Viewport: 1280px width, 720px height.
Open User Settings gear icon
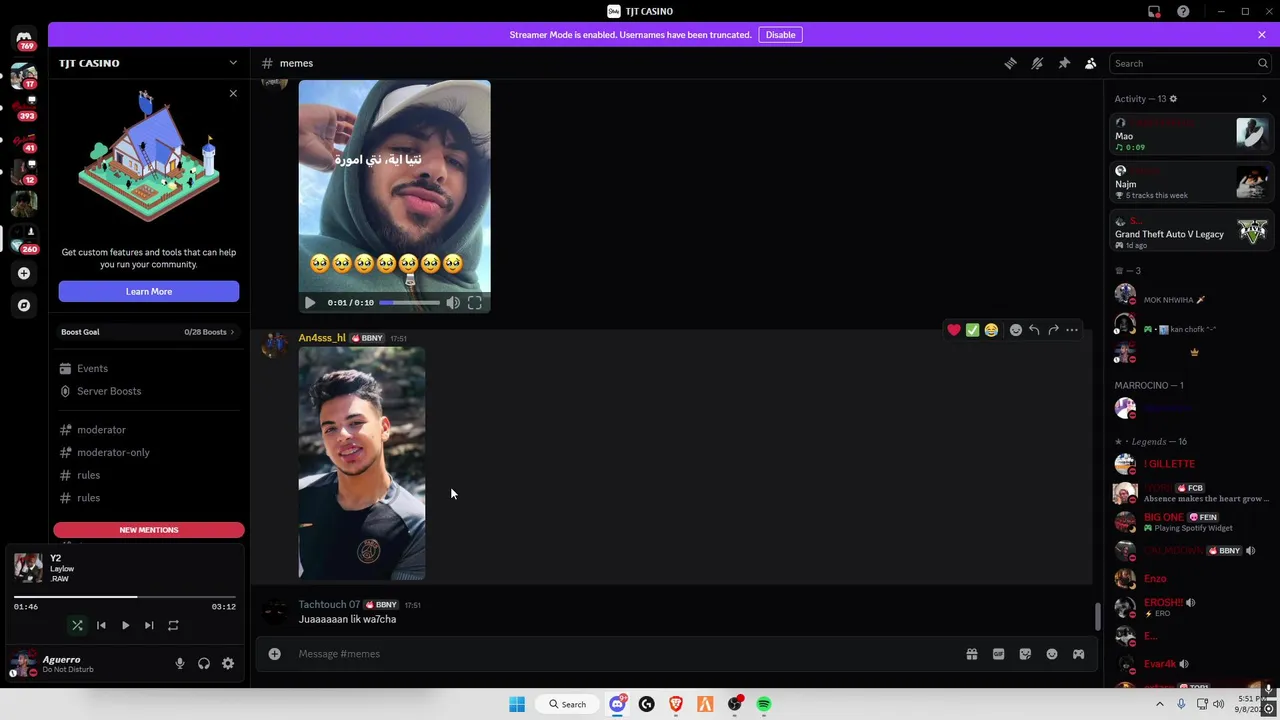(228, 663)
